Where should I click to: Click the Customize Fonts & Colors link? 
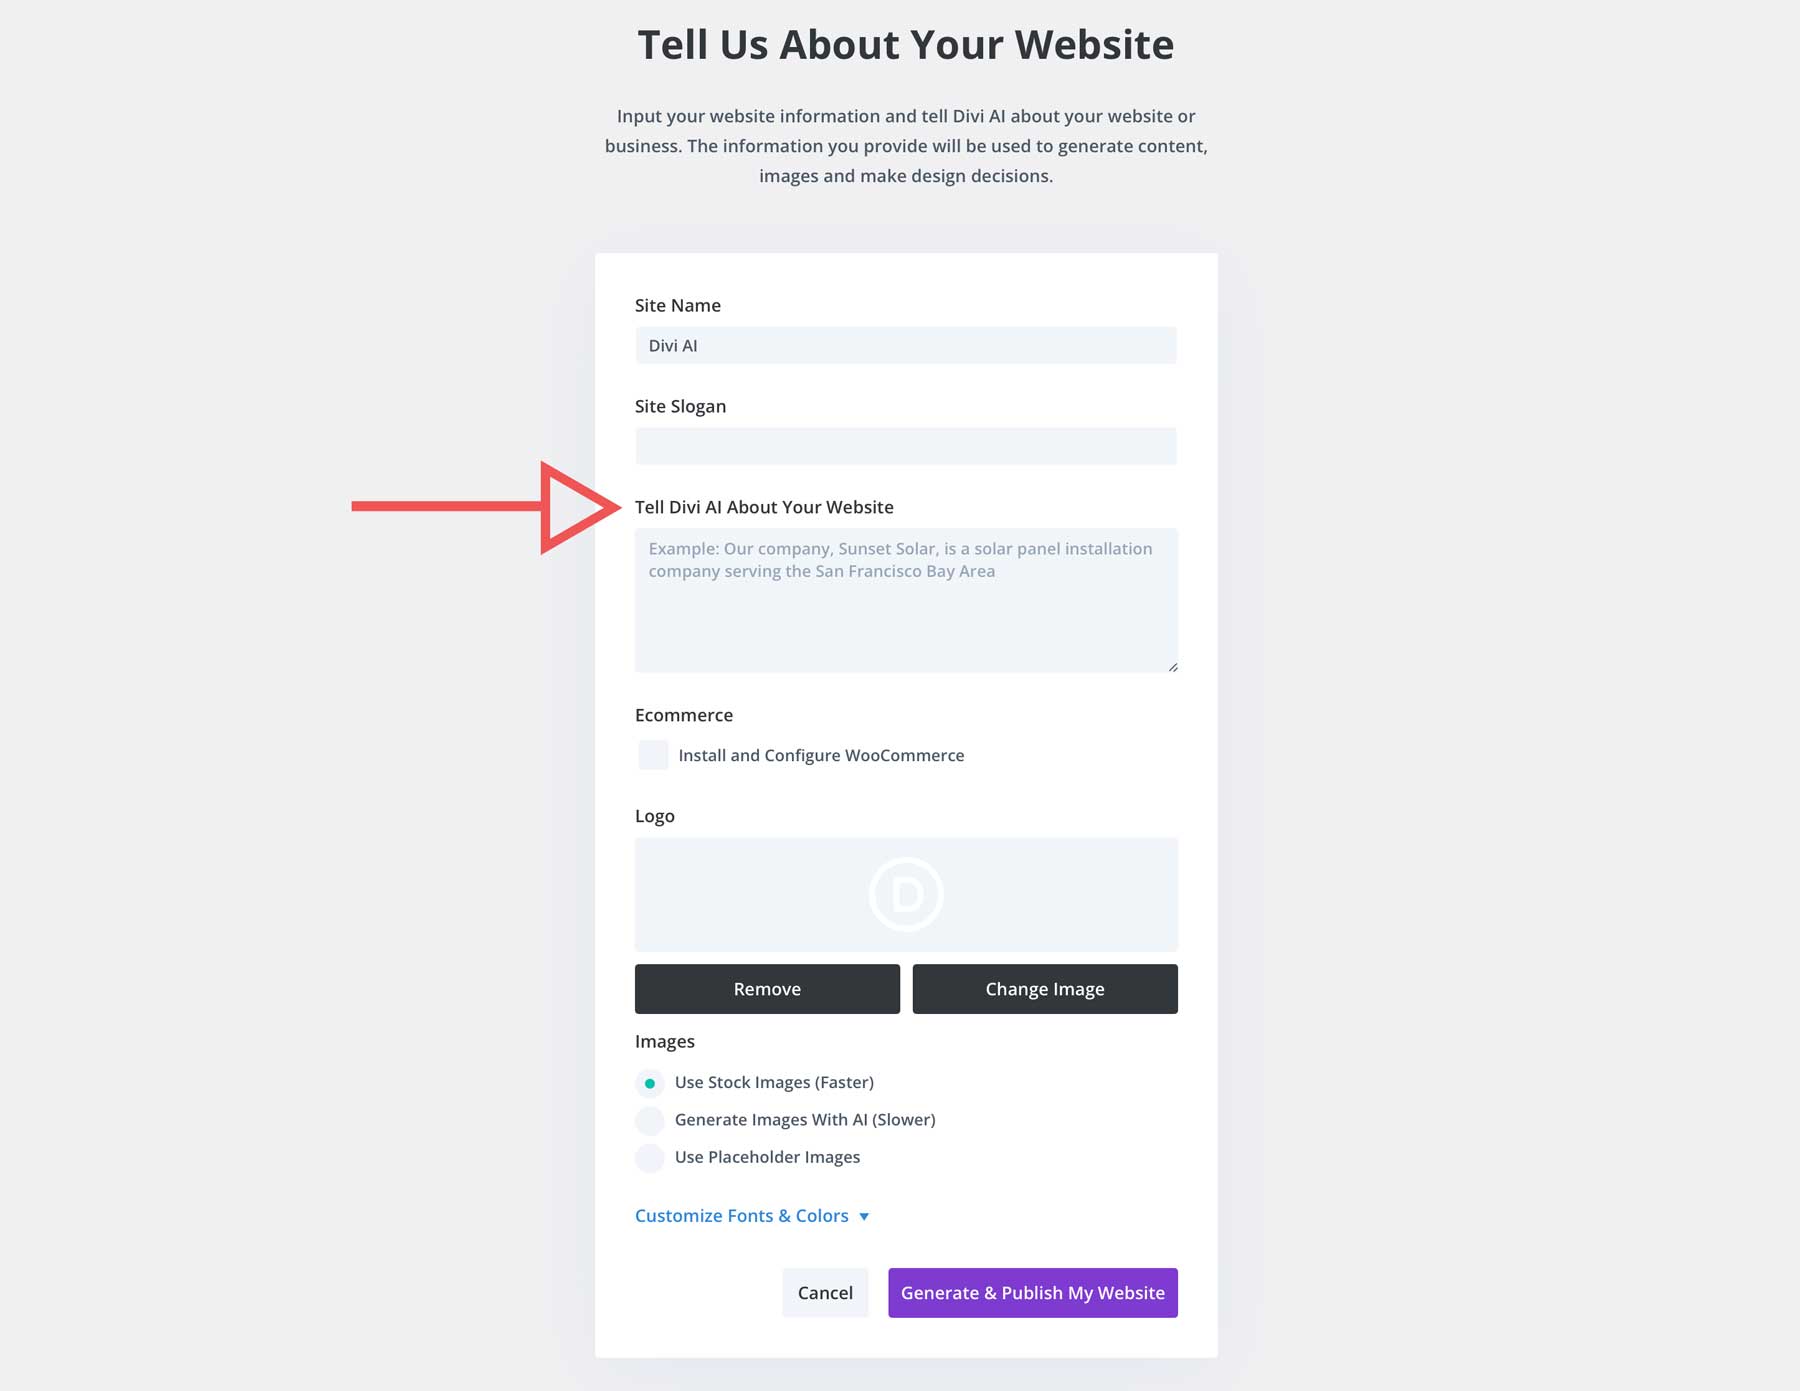[740, 1215]
